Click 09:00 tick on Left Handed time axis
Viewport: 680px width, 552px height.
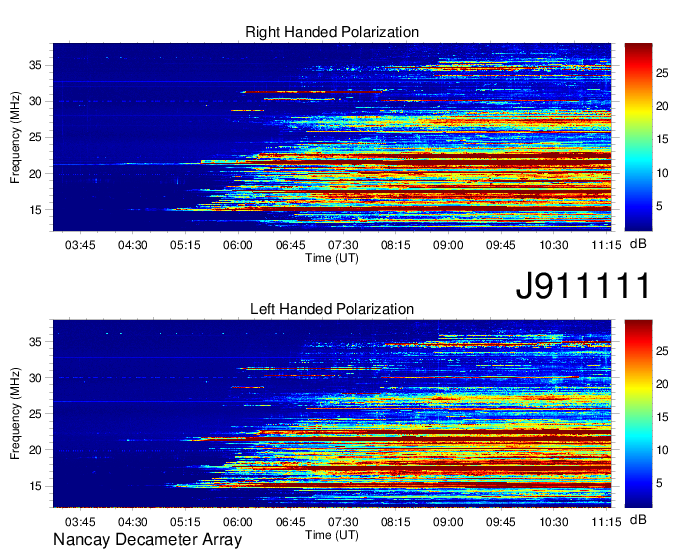click(x=448, y=522)
